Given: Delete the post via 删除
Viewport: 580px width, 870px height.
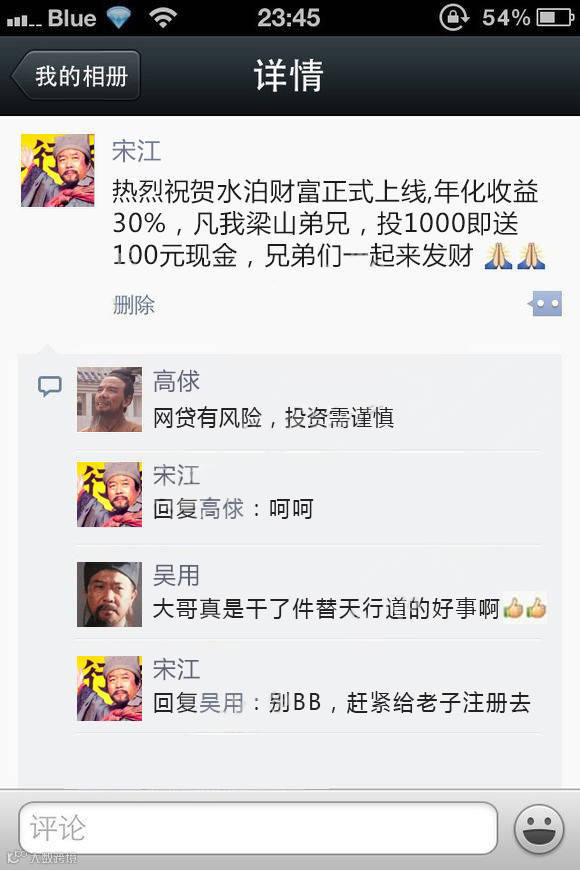Looking at the screenshot, I should click(x=134, y=305).
